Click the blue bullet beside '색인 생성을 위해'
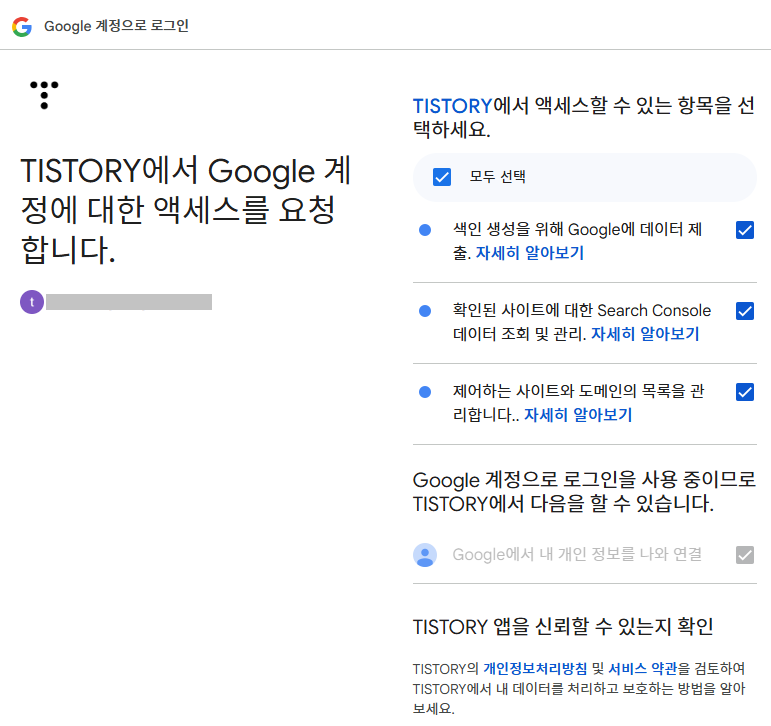Screen dimensions: 771x726 [x=425, y=230]
